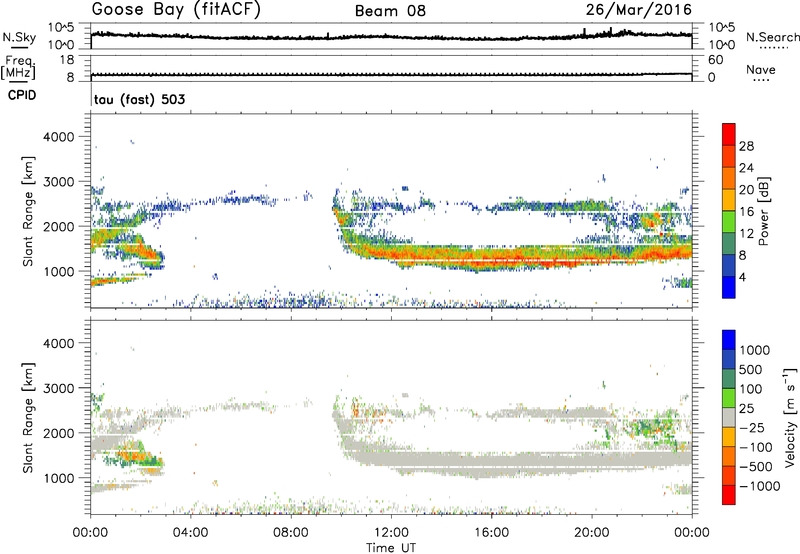Screen dimensions: 800x554
Task: Click the '08:00' time axis tick label
Action: [x=291, y=533]
